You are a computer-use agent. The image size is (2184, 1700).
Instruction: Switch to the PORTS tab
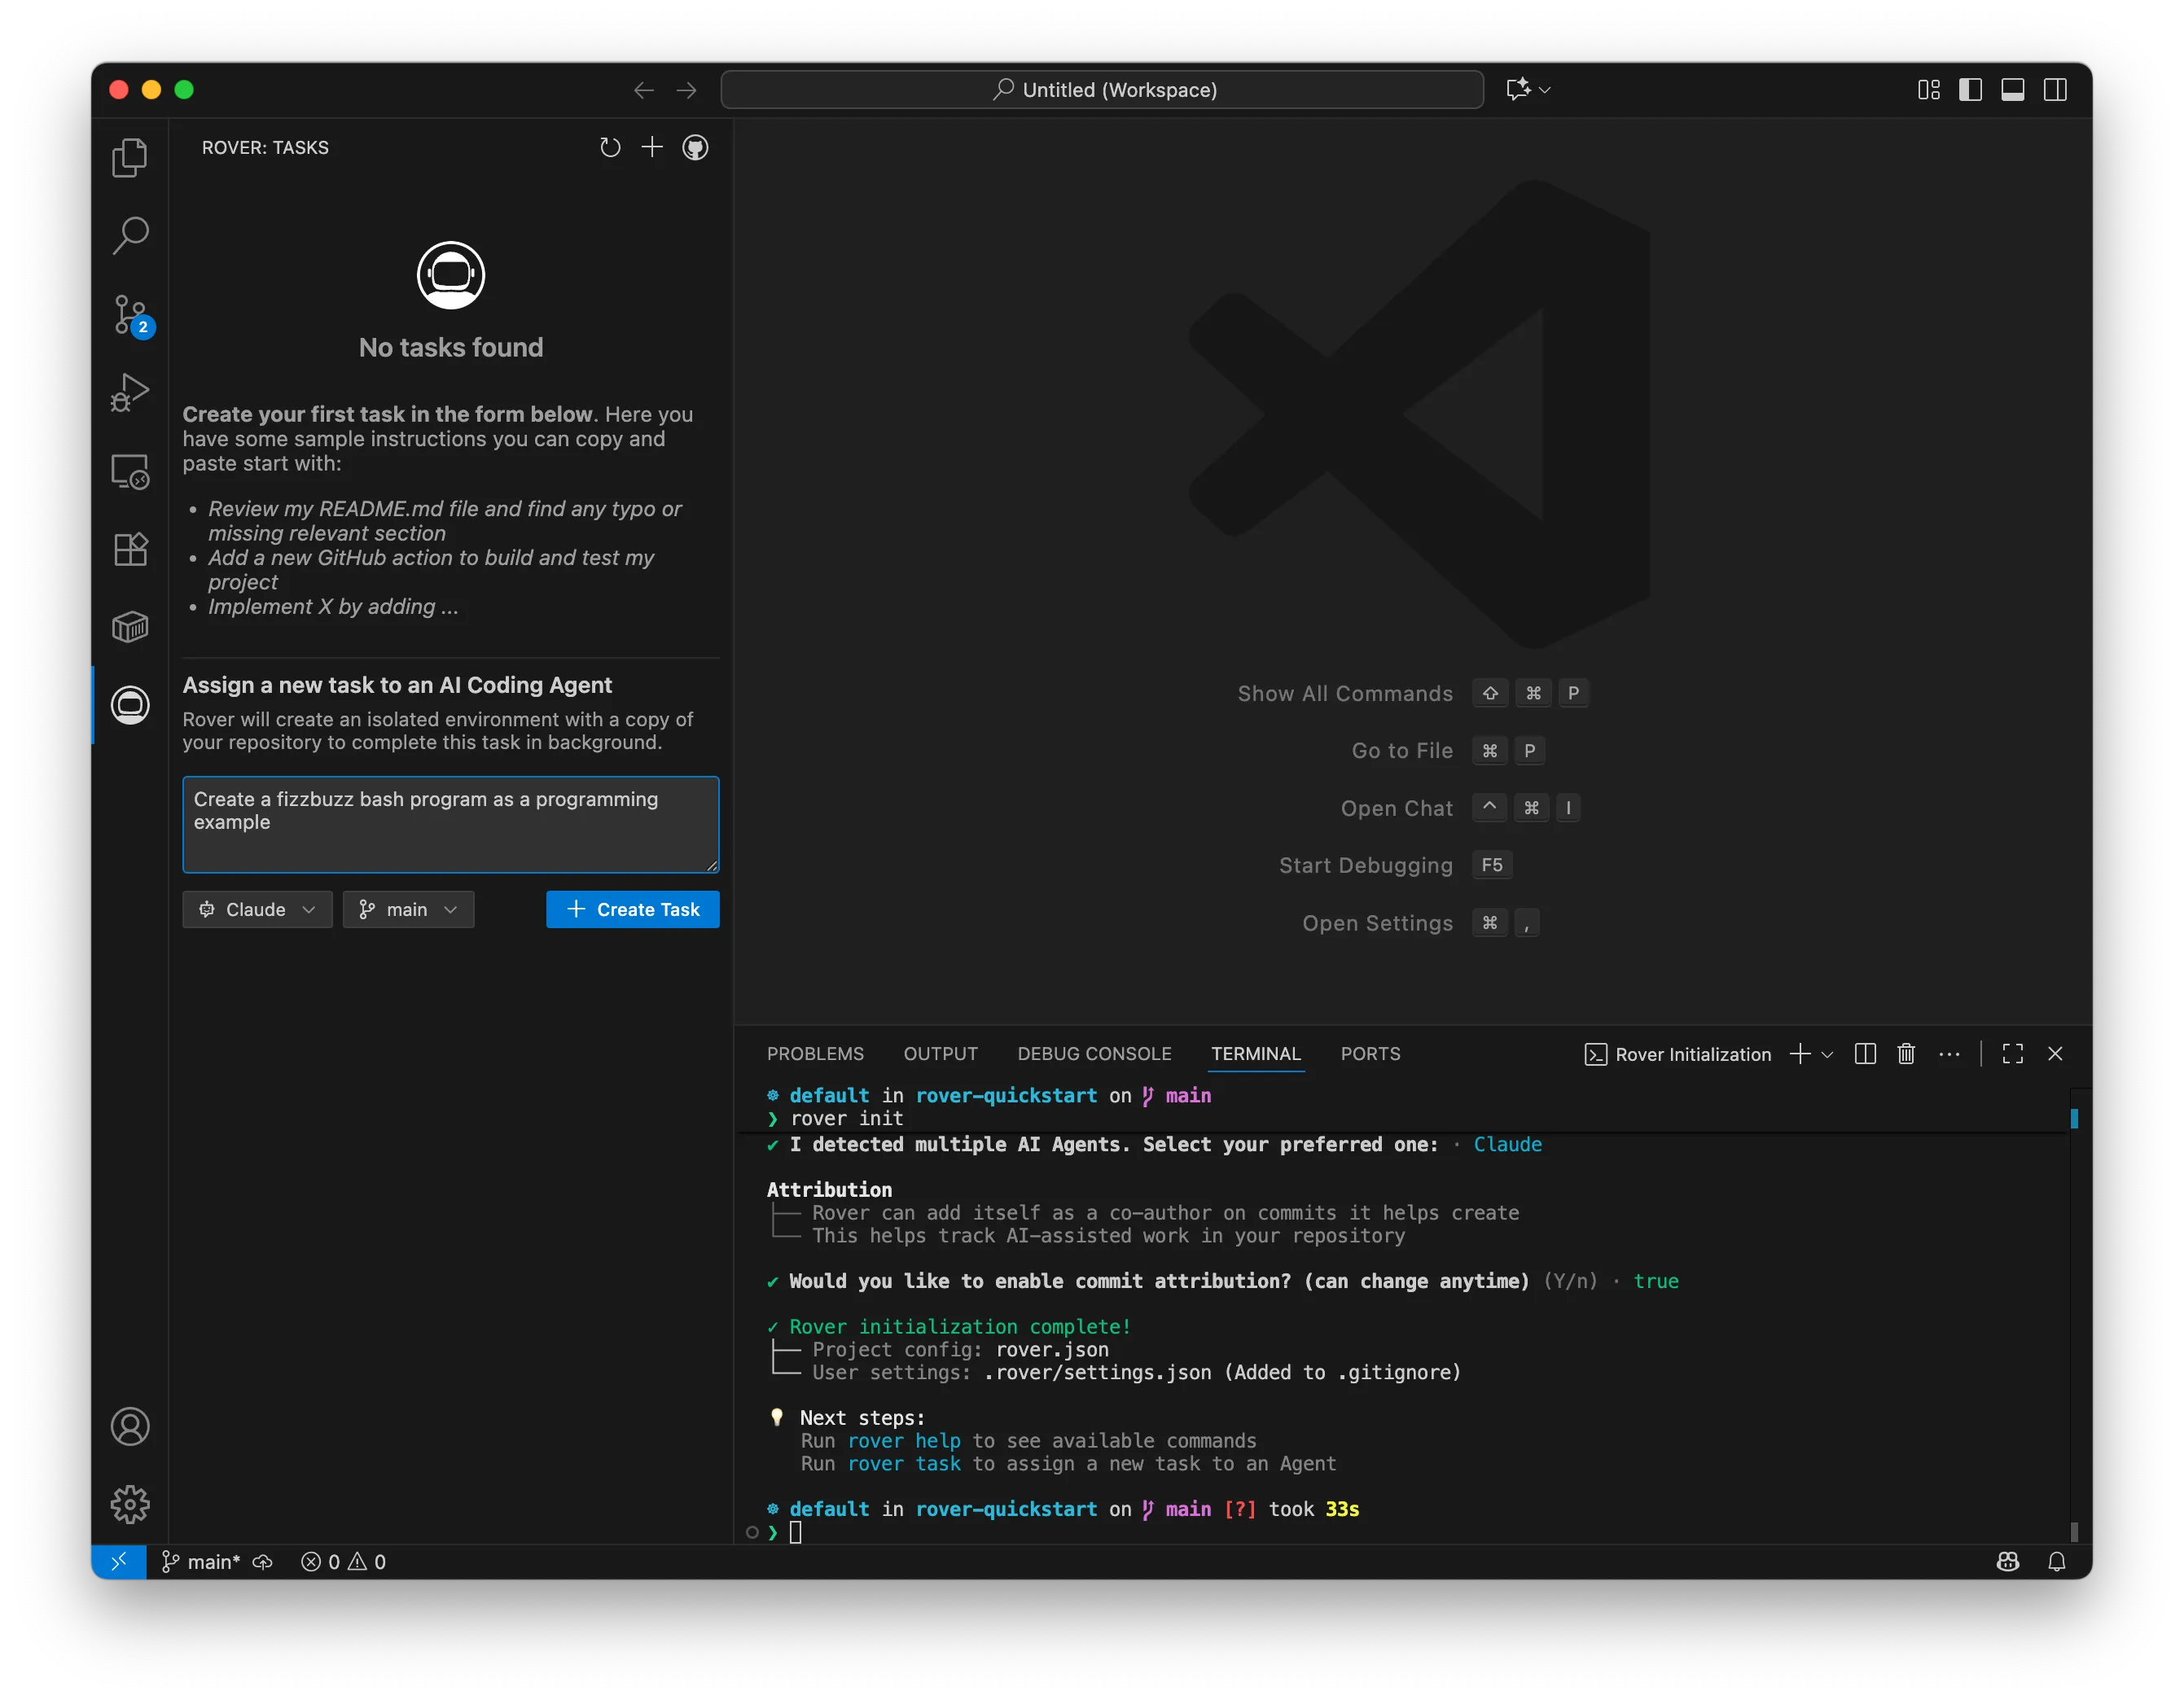1370,1054
